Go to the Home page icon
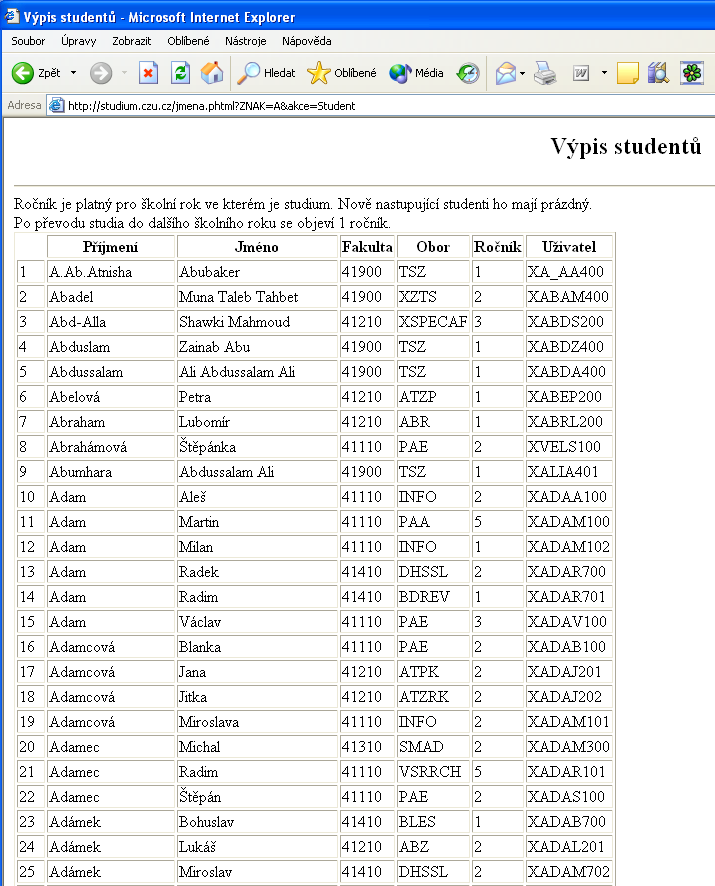 [x=212, y=73]
